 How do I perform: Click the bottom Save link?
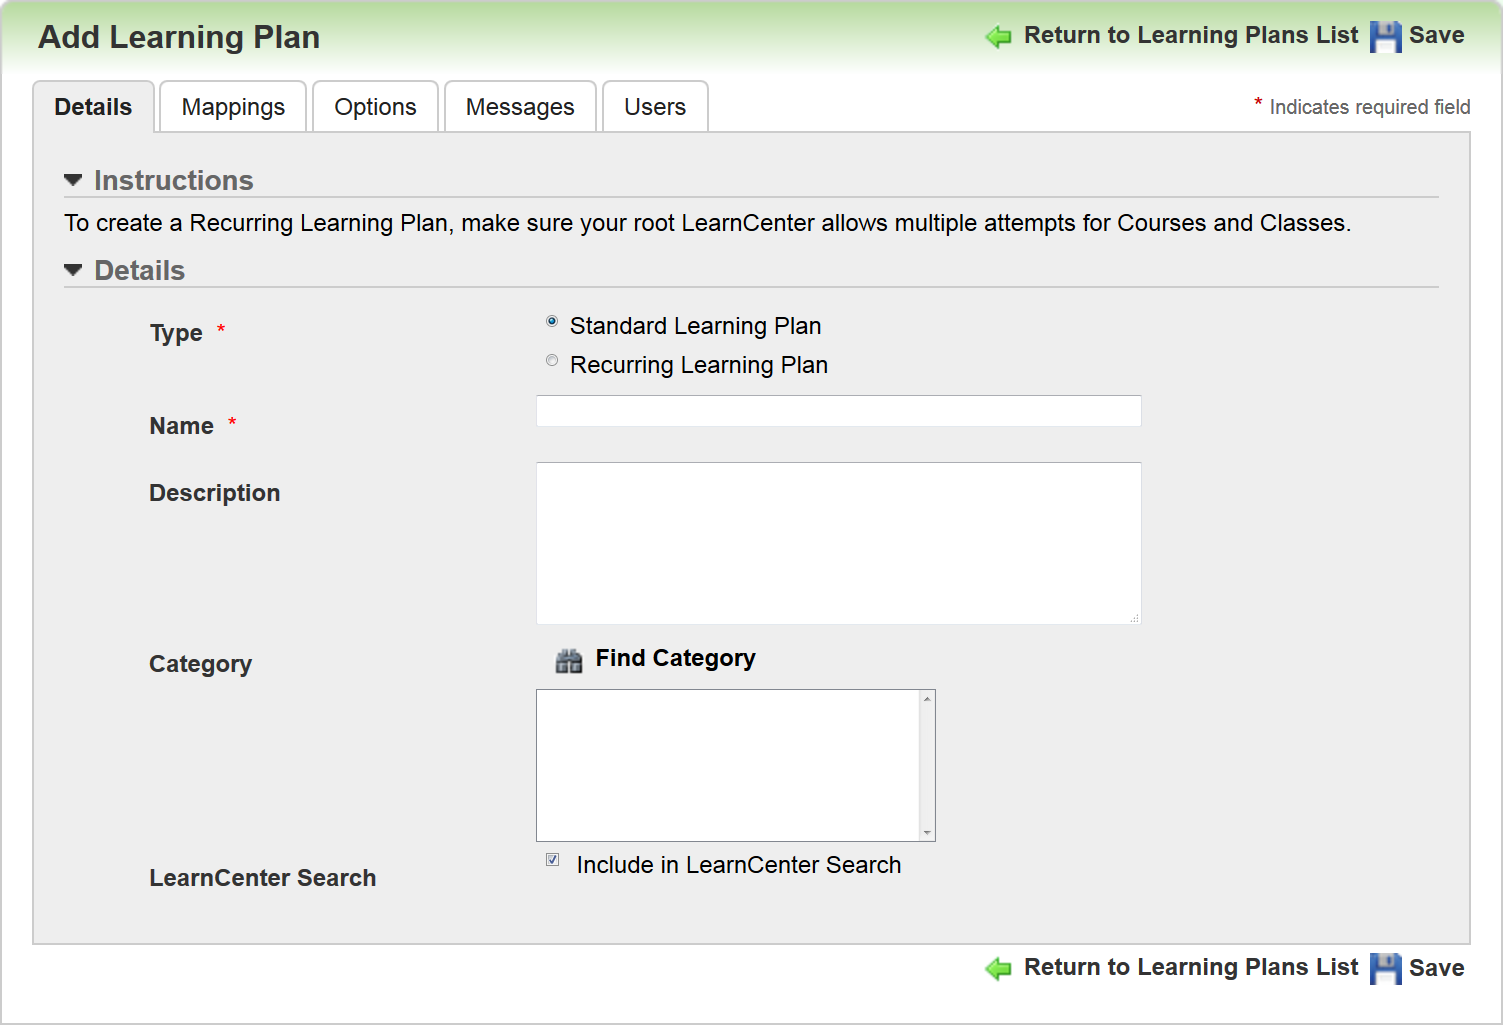[1436, 968]
